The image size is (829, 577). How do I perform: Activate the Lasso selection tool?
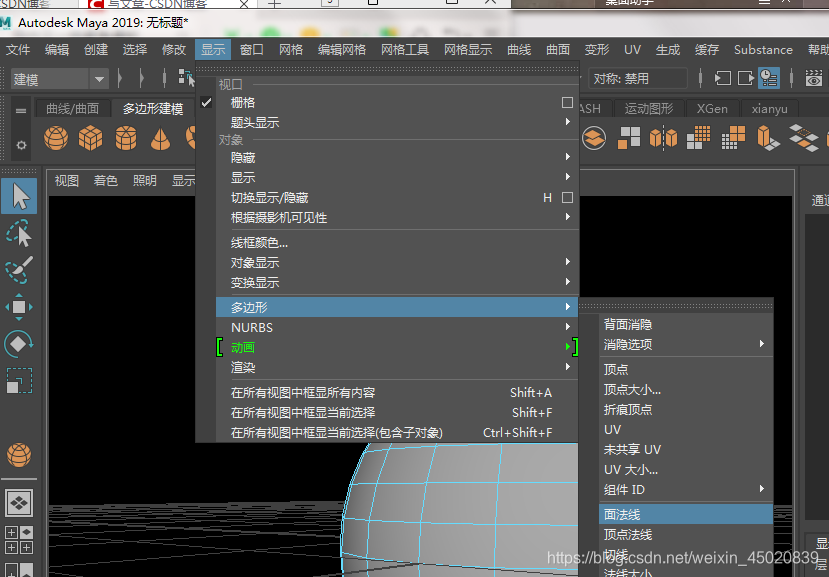pos(19,233)
